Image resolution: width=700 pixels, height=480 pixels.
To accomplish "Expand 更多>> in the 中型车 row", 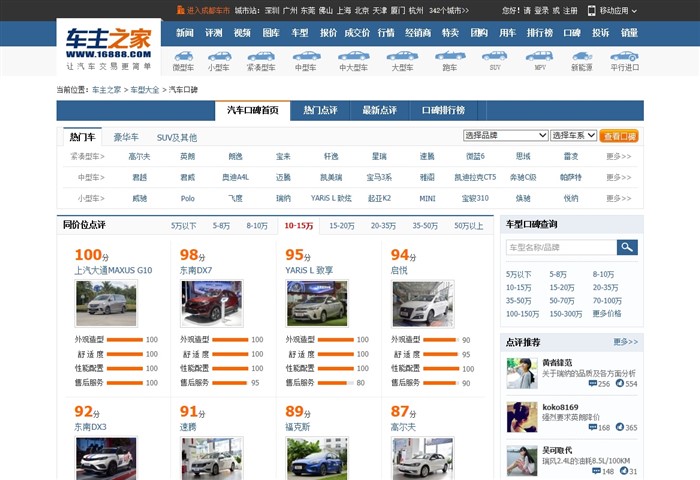I will (619, 177).
